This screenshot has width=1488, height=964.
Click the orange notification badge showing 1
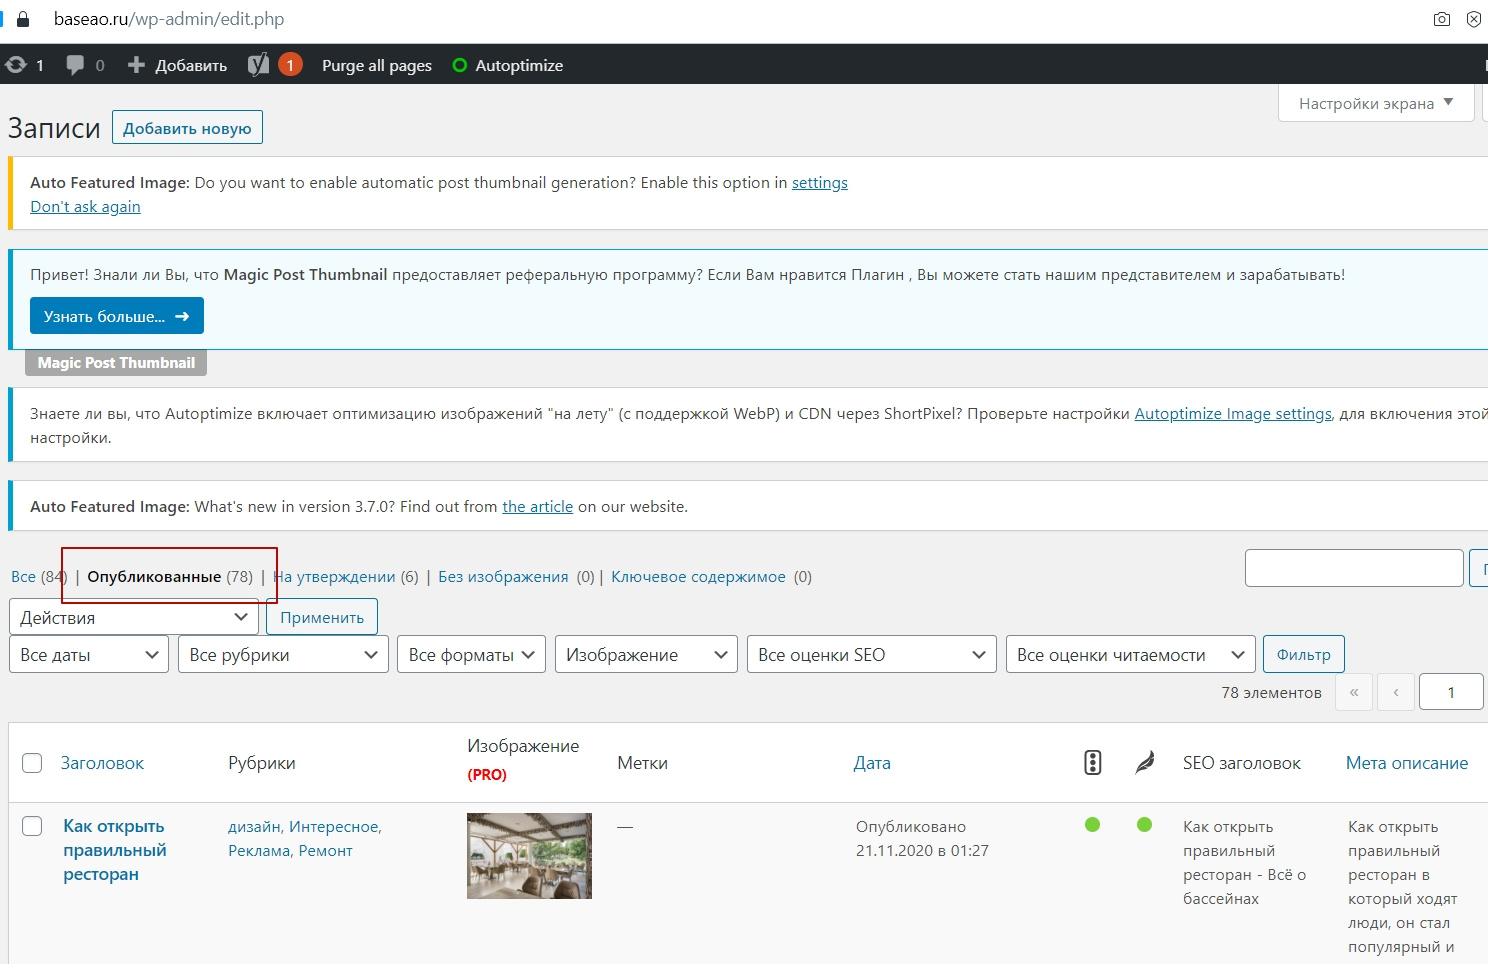click(x=290, y=65)
